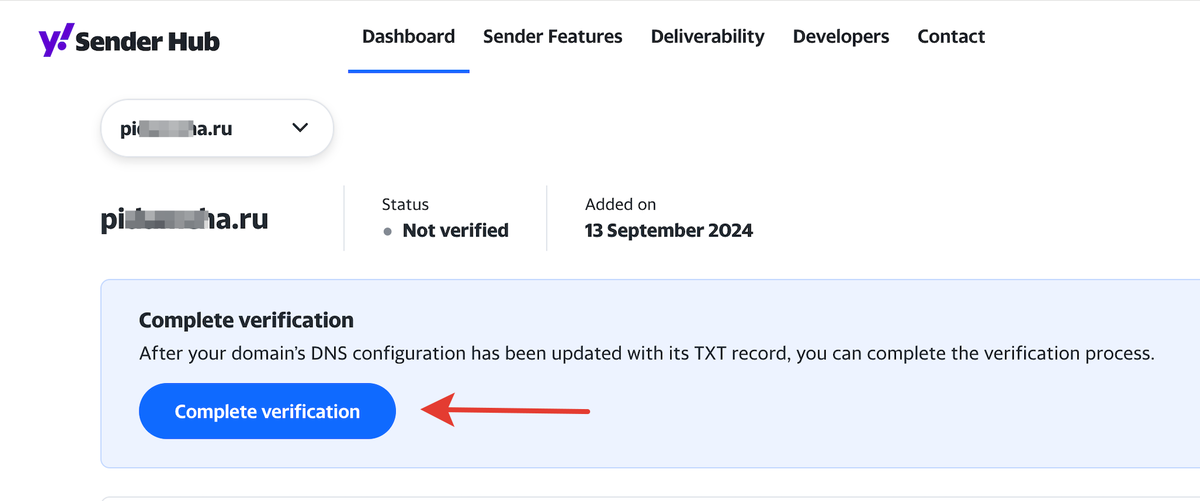Click the large domain name heading
1200x501 pixels.
coord(185,221)
